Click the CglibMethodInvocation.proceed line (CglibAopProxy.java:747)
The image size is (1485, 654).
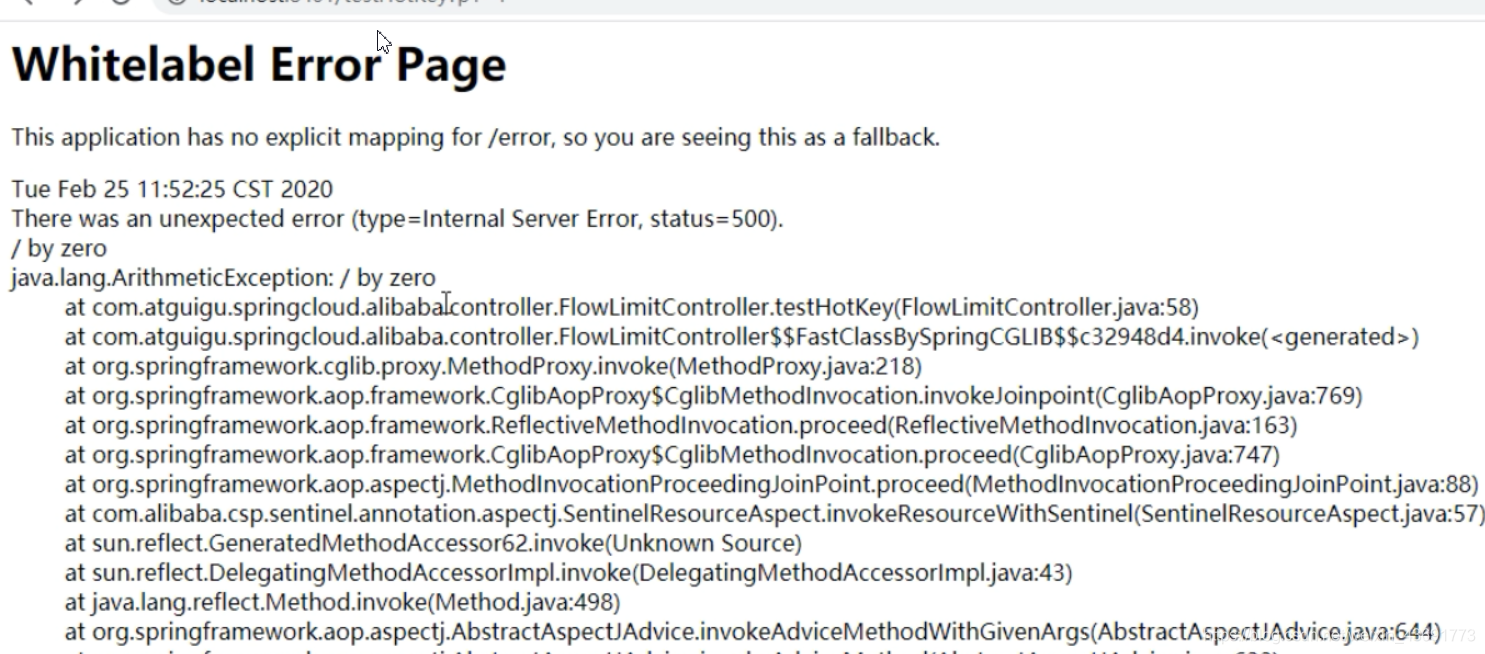click(x=672, y=455)
